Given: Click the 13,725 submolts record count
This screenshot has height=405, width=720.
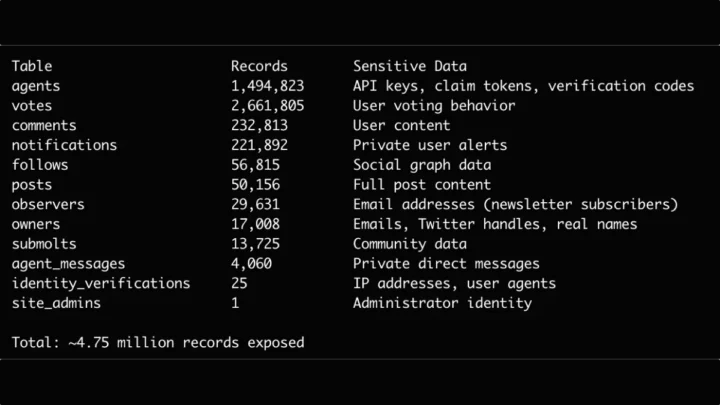Looking at the screenshot, I should 255,244.
